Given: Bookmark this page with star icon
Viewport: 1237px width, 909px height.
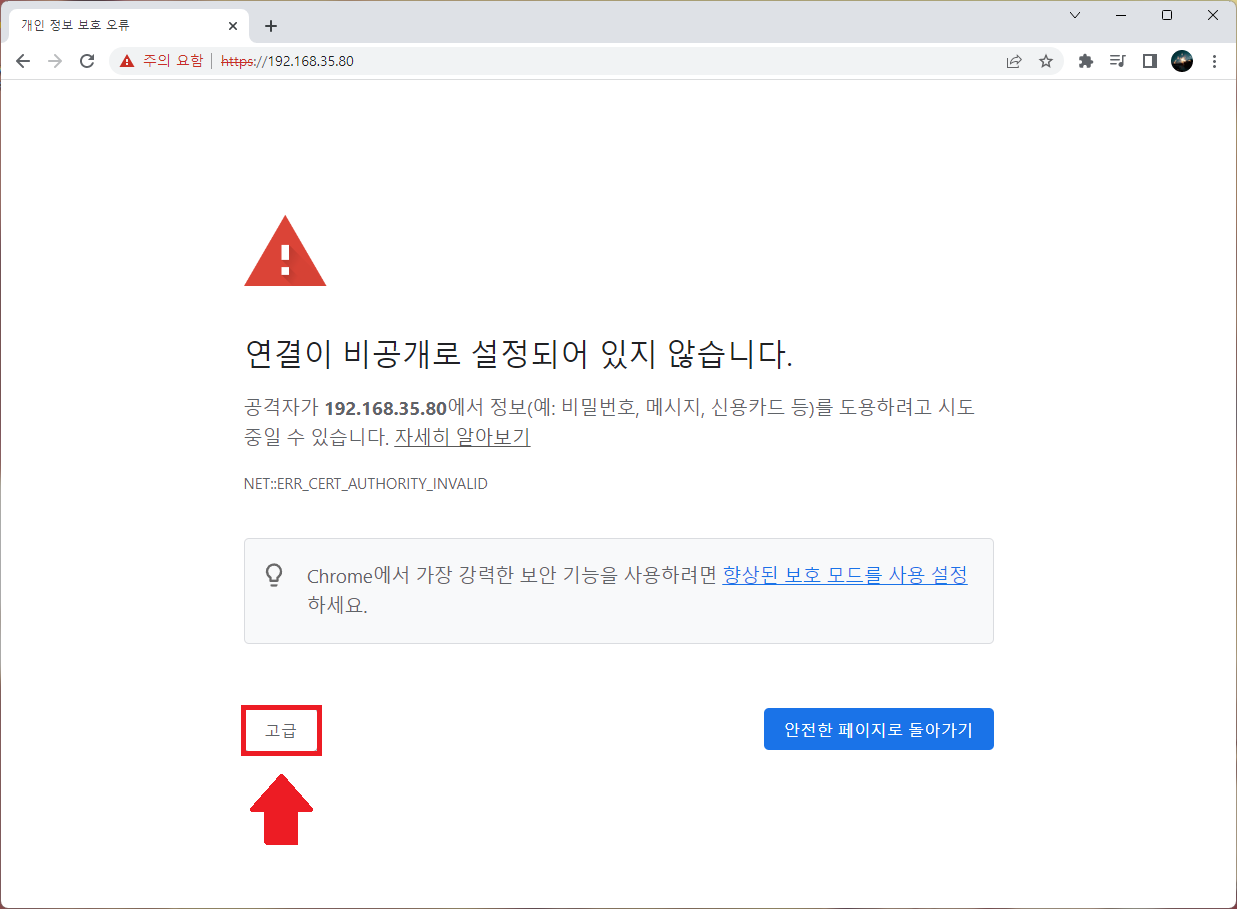Looking at the screenshot, I should (1046, 61).
